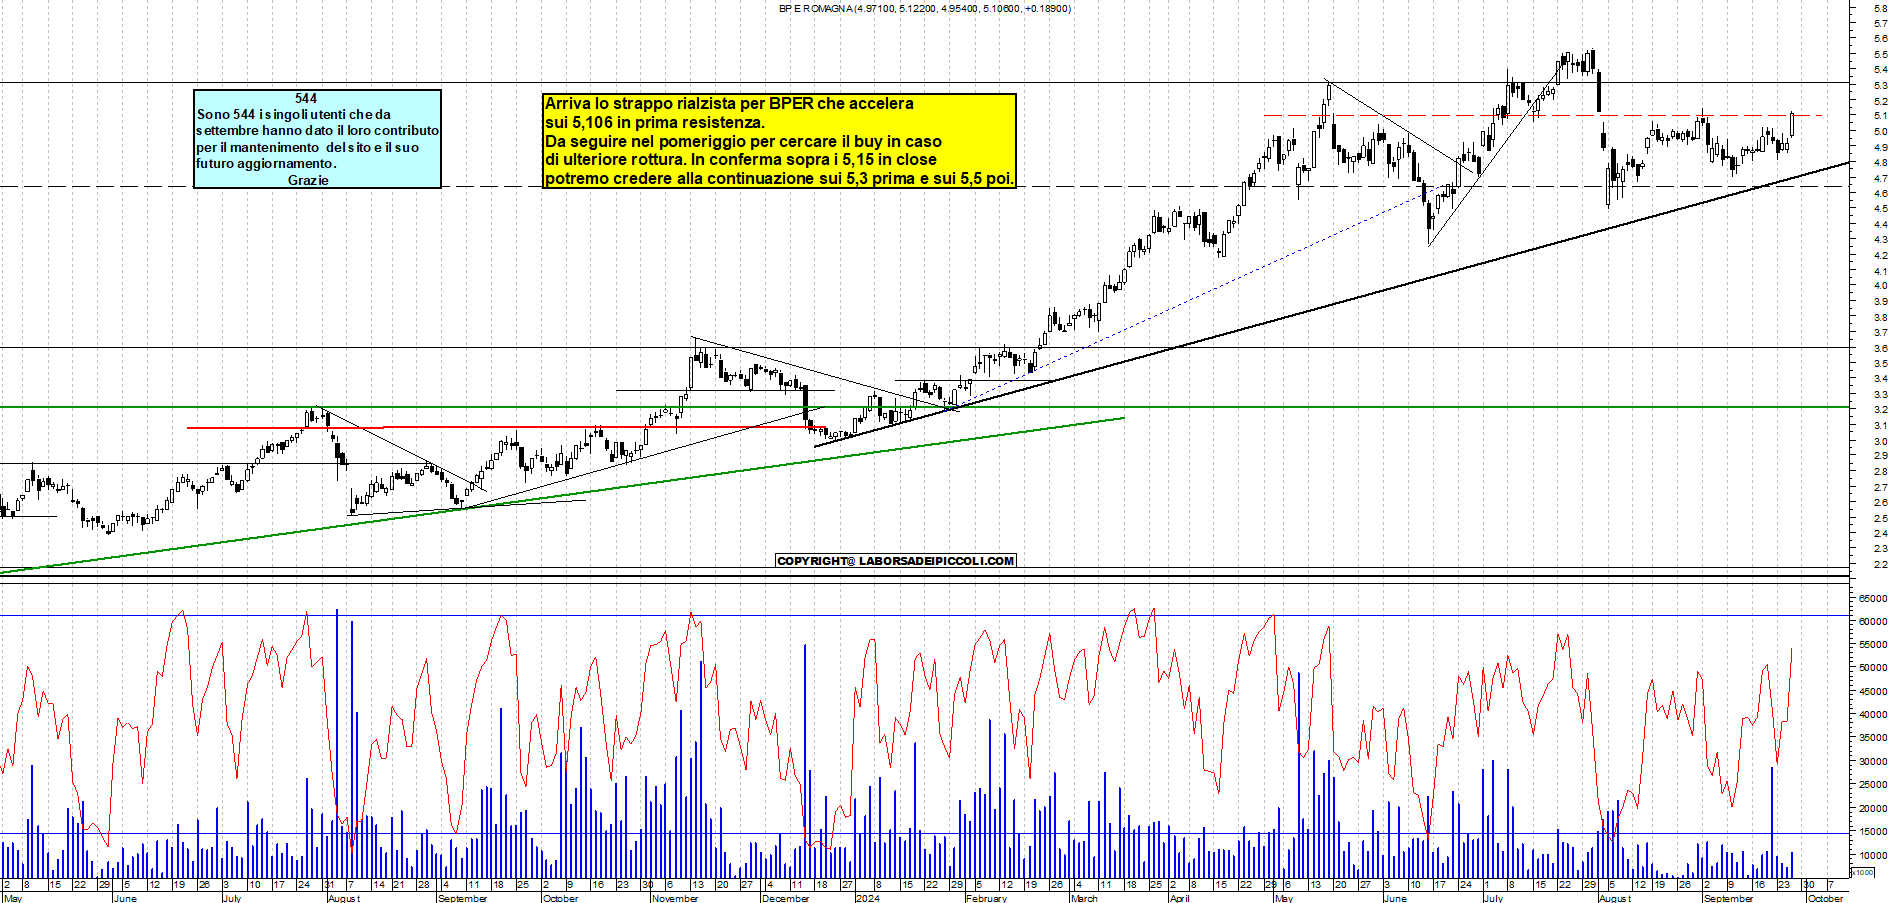Click the 2.7 price scale label
Screen dimensions: 1890x903
click(x=1881, y=487)
